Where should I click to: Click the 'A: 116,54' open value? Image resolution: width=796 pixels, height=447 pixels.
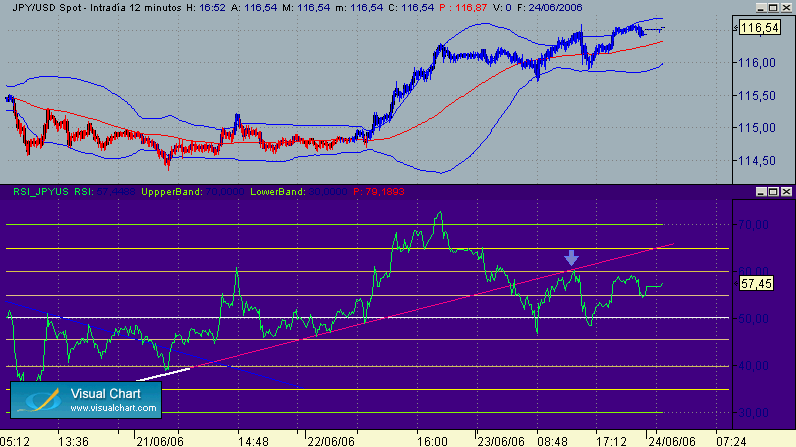click(254, 8)
